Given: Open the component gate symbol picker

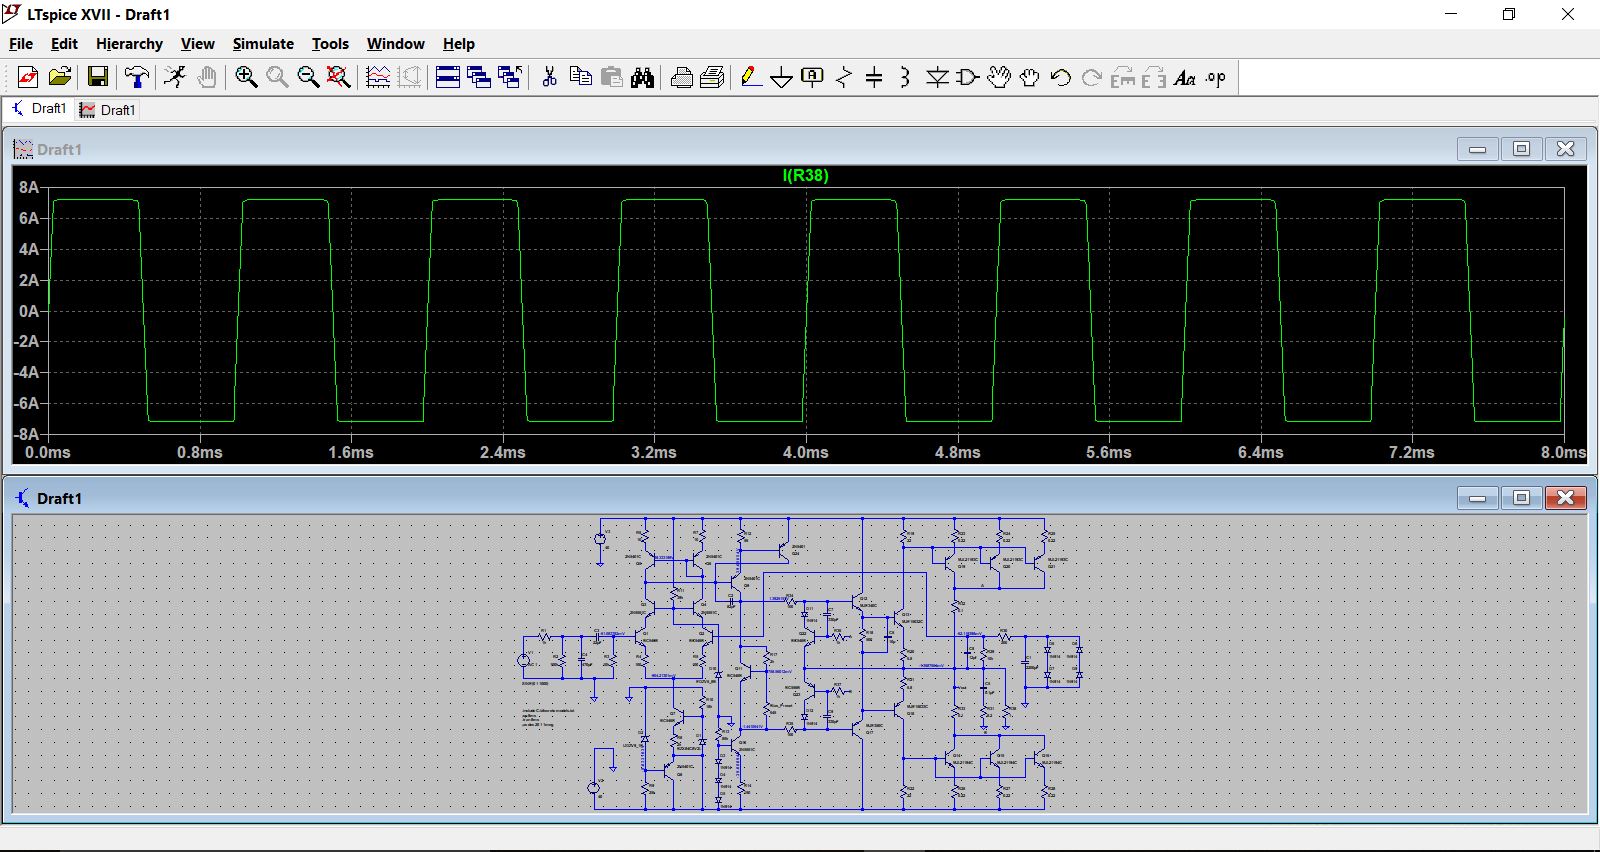Looking at the screenshot, I should [967, 77].
